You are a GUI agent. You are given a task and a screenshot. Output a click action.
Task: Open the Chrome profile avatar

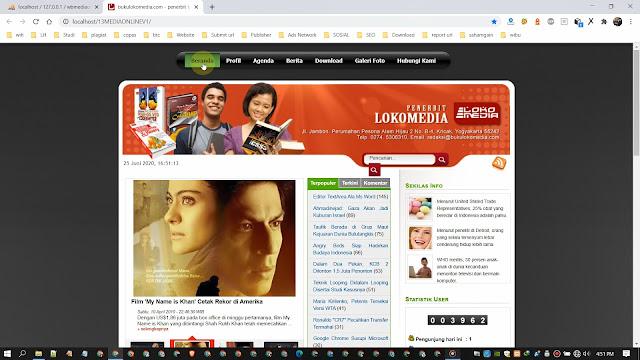click(x=618, y=21)
